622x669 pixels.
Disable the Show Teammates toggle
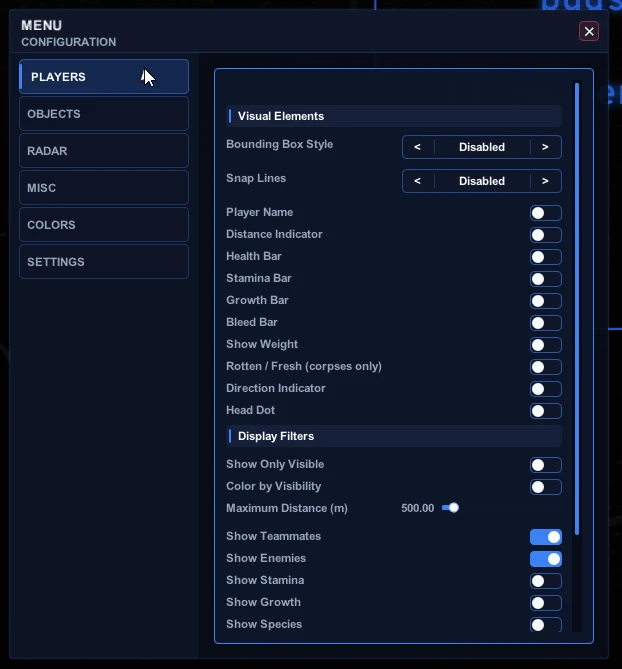[546, 537]
